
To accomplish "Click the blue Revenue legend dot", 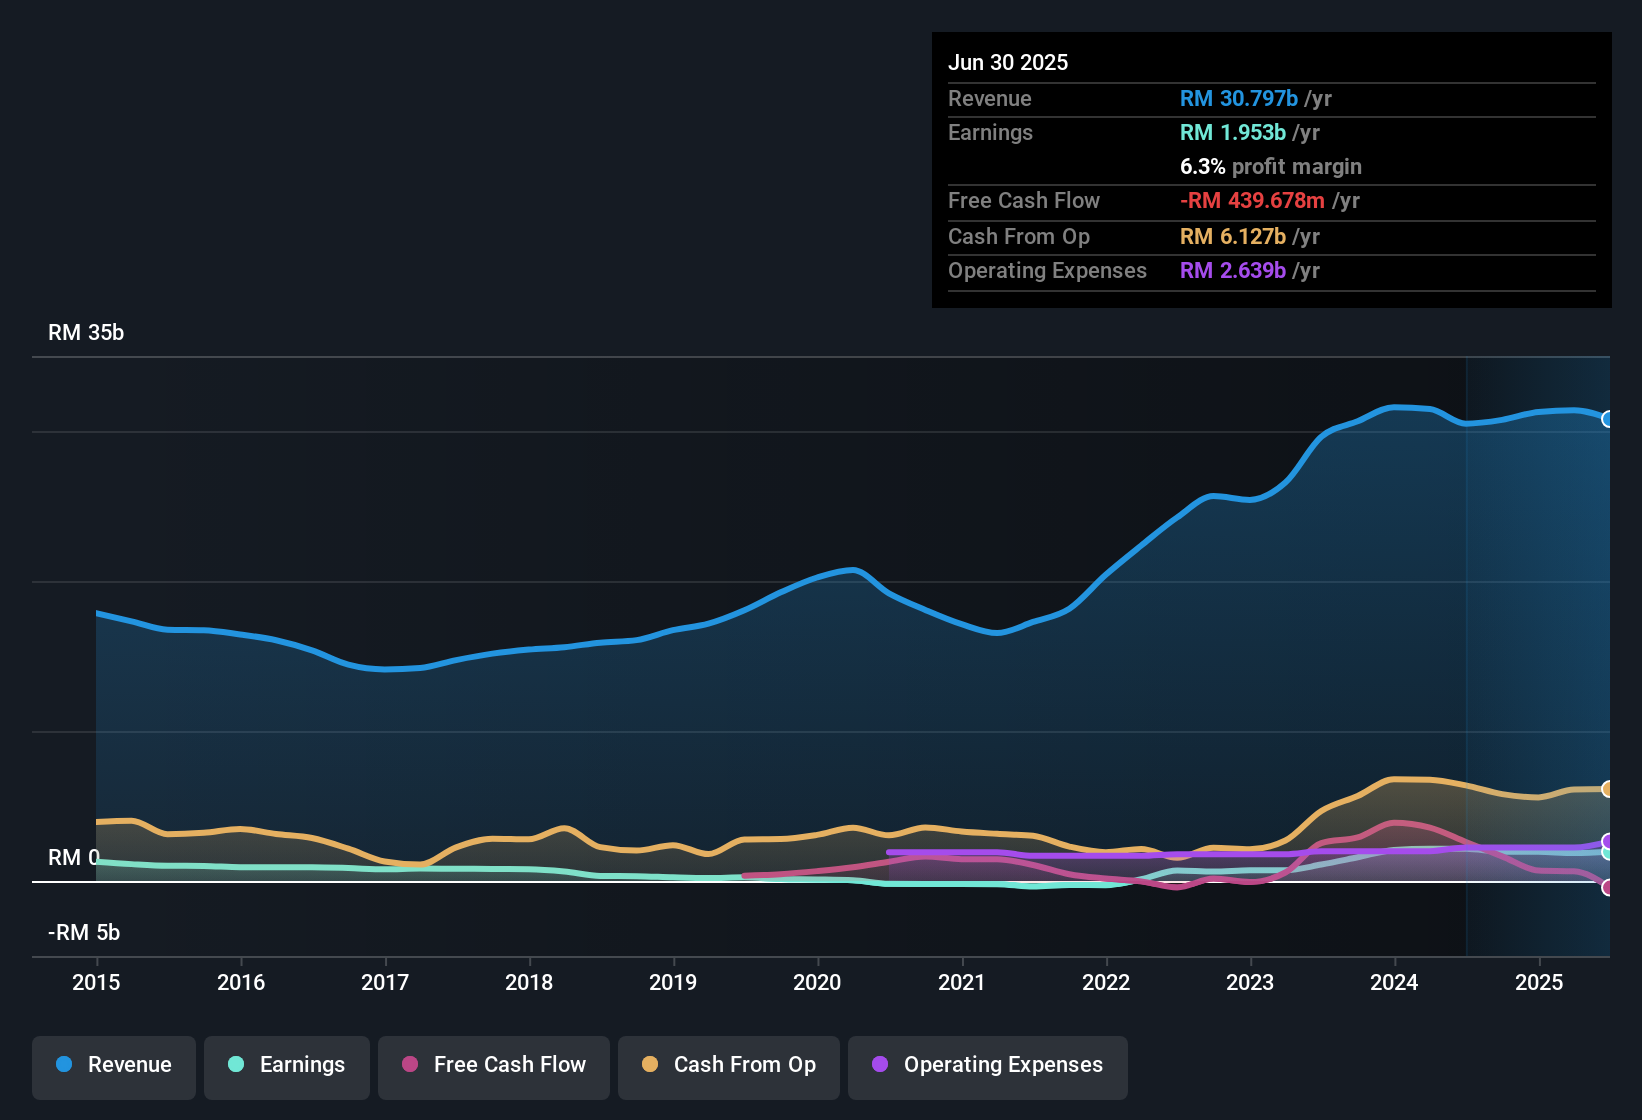I will 63,1065.
